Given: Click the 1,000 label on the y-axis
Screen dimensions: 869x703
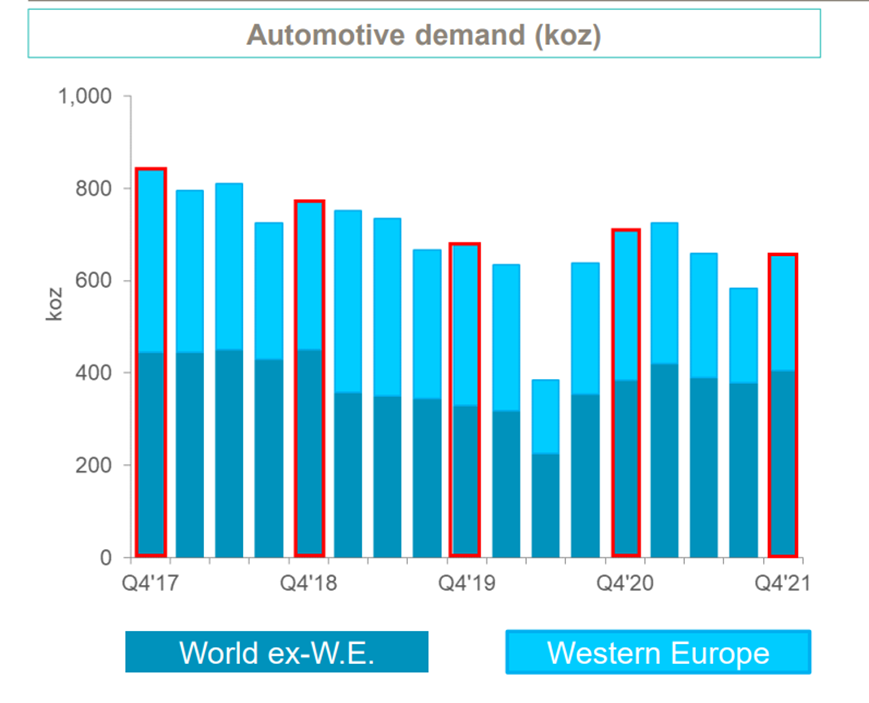Looking at the screenshot, I should point(86,97).
